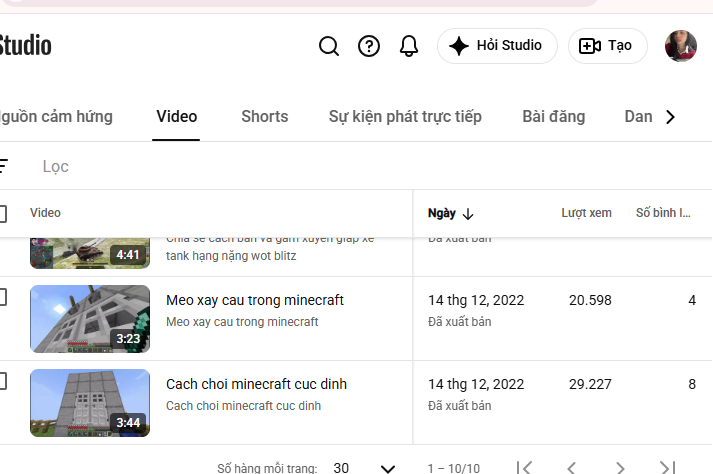Switch to the Nguồn cảm hứng tab
Image resolution: width=713 pixels, height=474 pixels.
pos(56,116)
